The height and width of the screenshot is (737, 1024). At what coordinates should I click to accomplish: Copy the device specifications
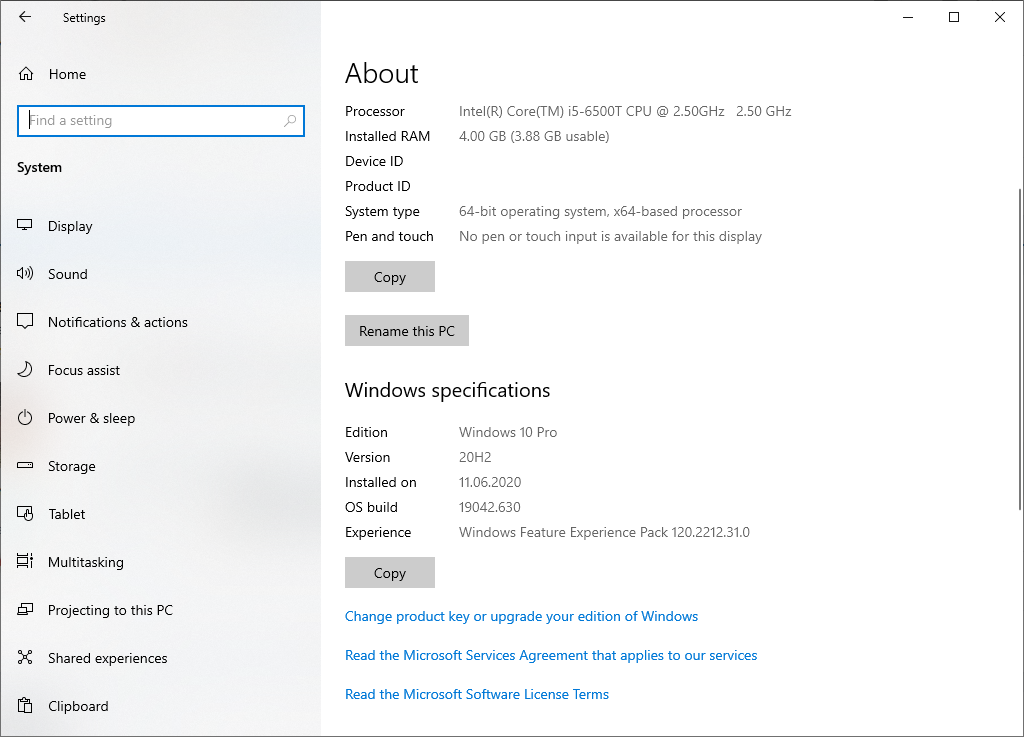click(x=390, y=277)
